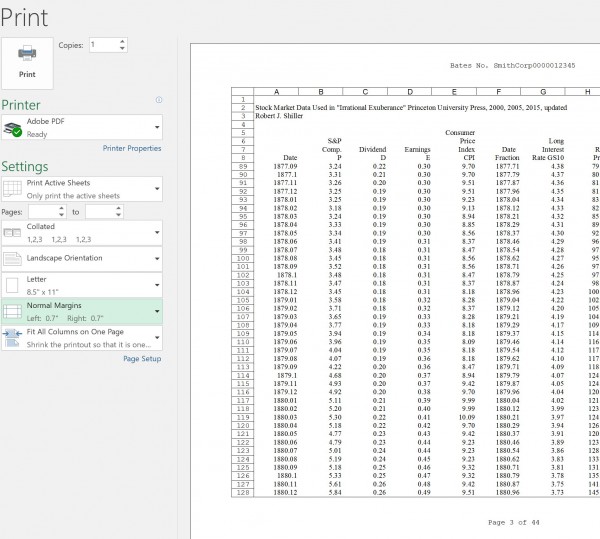Click the Adobe PDF printer icon

(x=14, y=127)
